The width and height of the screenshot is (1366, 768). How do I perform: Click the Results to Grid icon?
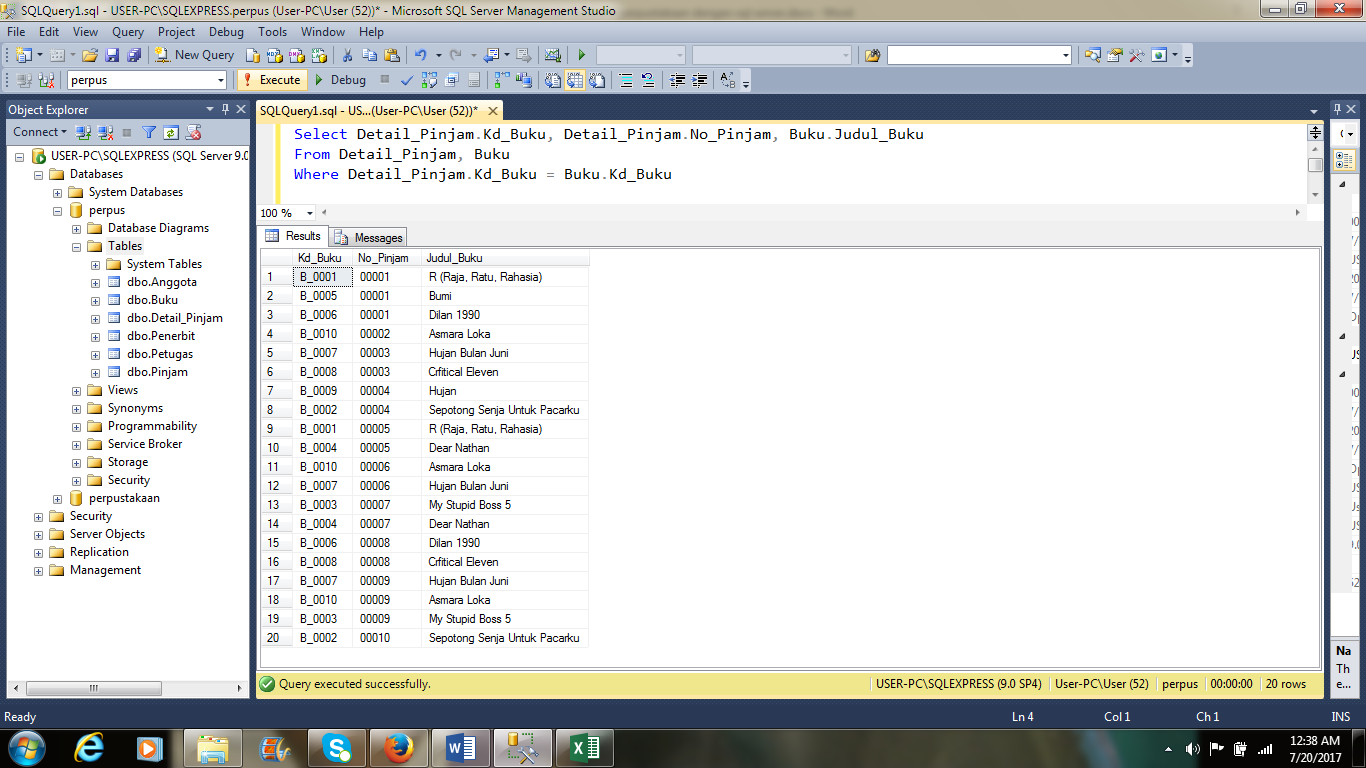576,78
